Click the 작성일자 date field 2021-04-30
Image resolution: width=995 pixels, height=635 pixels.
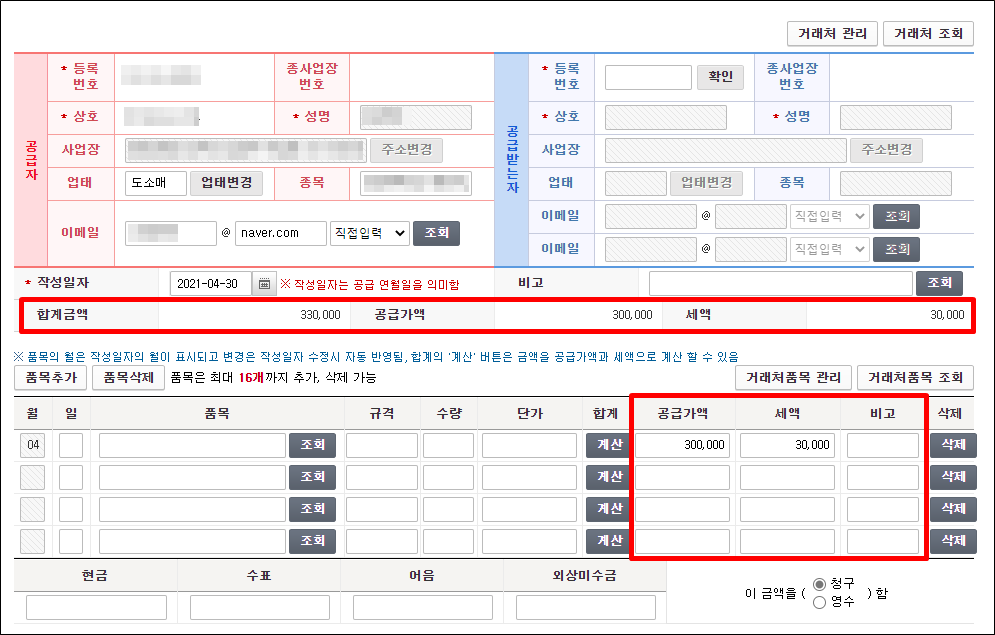pos(211,284)
